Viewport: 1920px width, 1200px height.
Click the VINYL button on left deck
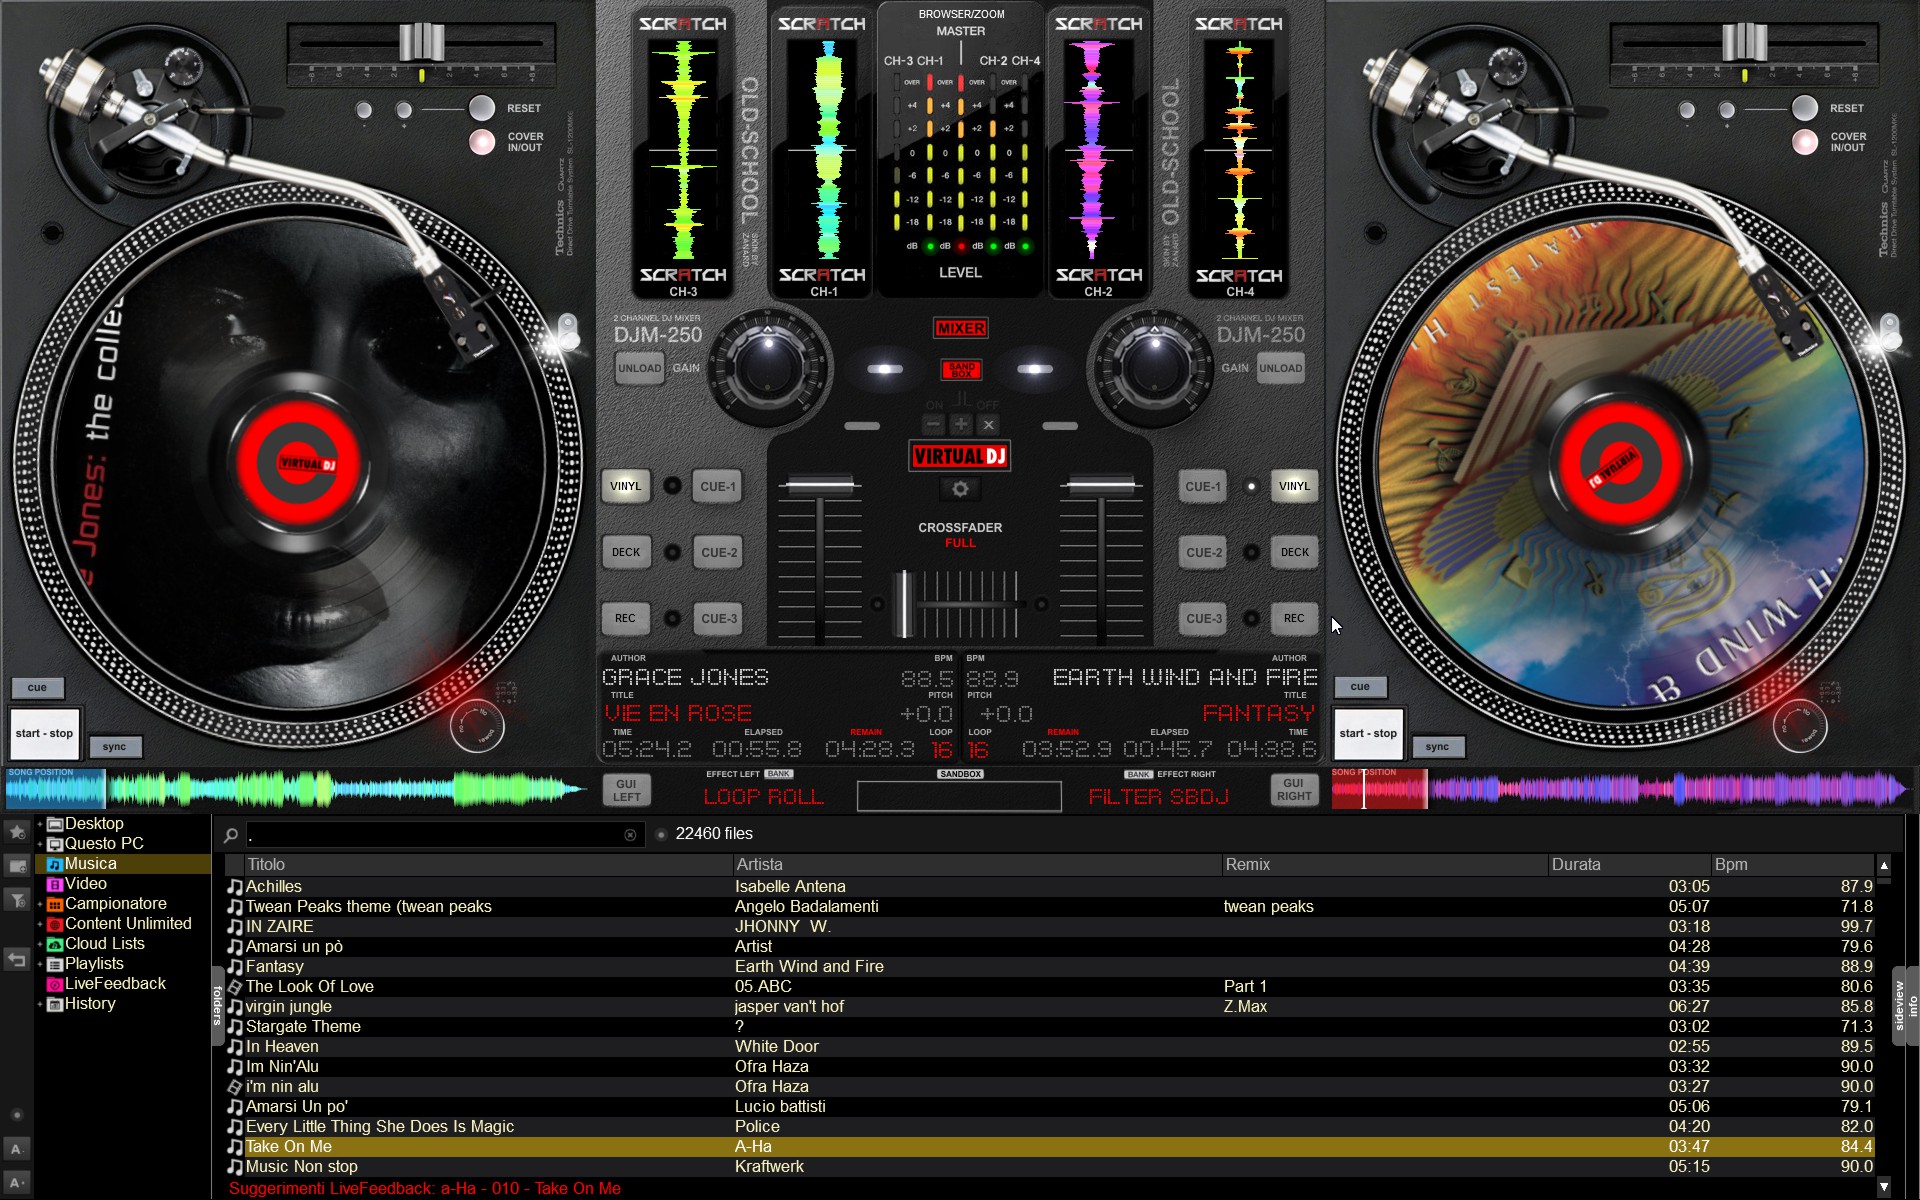click(x=626, y=484)
